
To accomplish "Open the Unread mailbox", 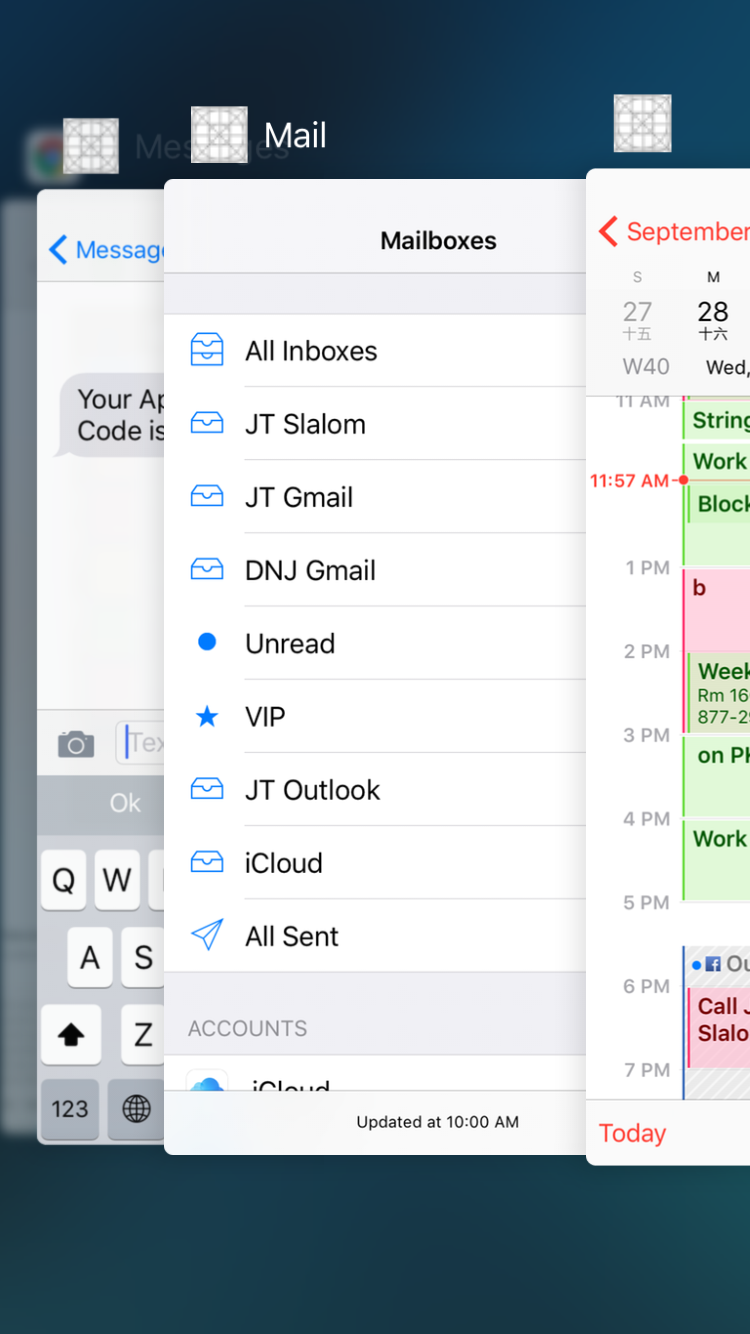I will pyautogui.click(x=375, y=643).
